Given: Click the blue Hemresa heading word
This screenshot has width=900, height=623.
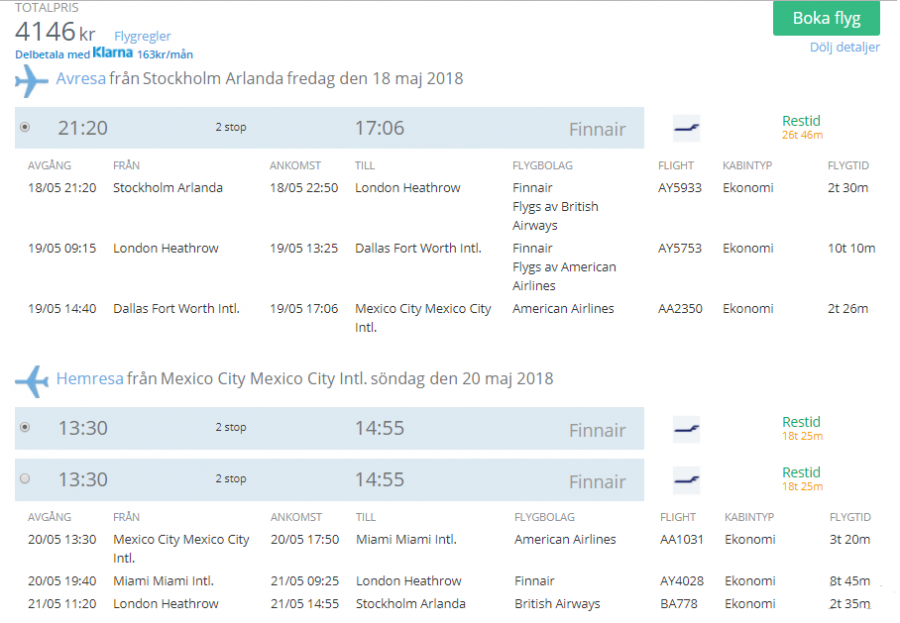Looking at the screenshot, I should tap(89, 379).
